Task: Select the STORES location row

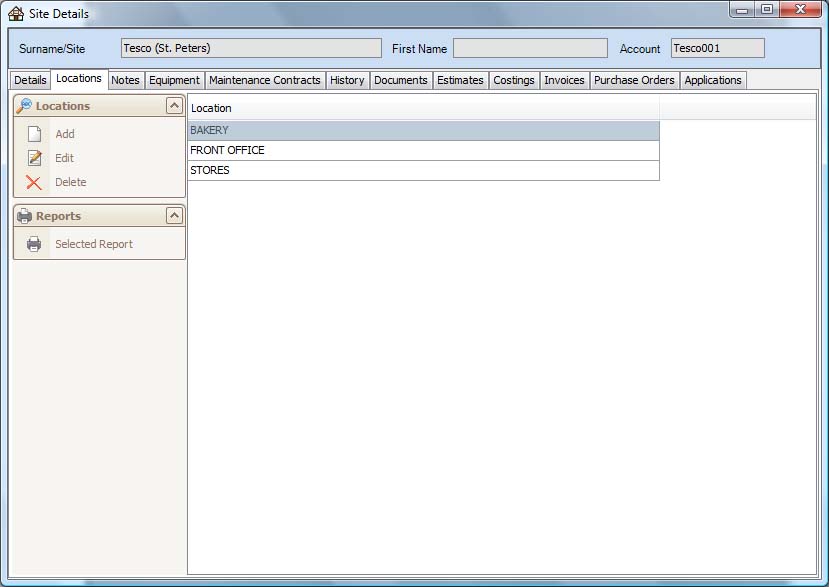Action: (x=423, y=170)
